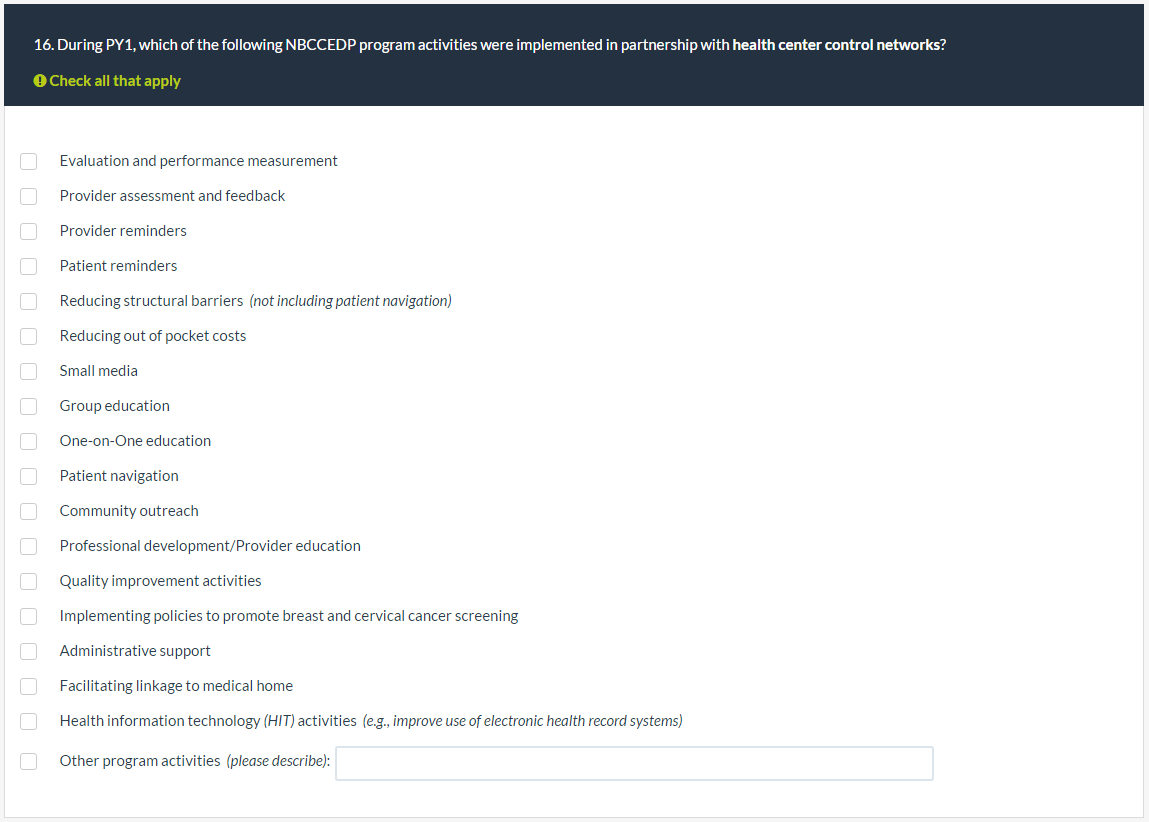Check Community outreach
The width and height of the screenshot is (1149, 822).
(29, 511)
